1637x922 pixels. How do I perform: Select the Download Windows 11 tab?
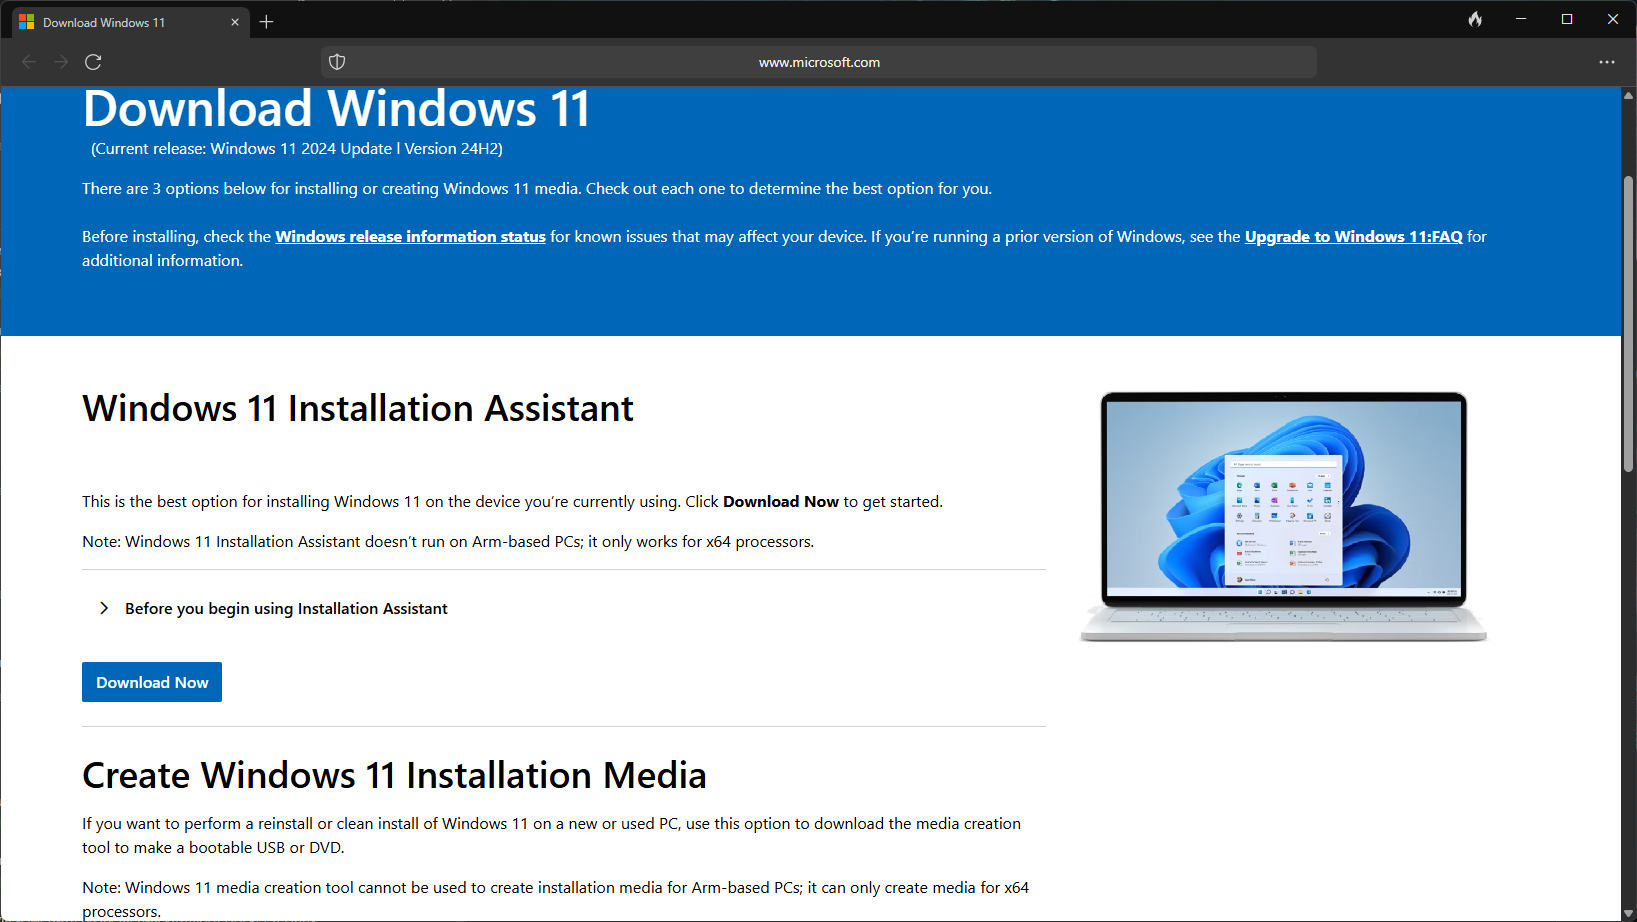click(x=130, y=22)
